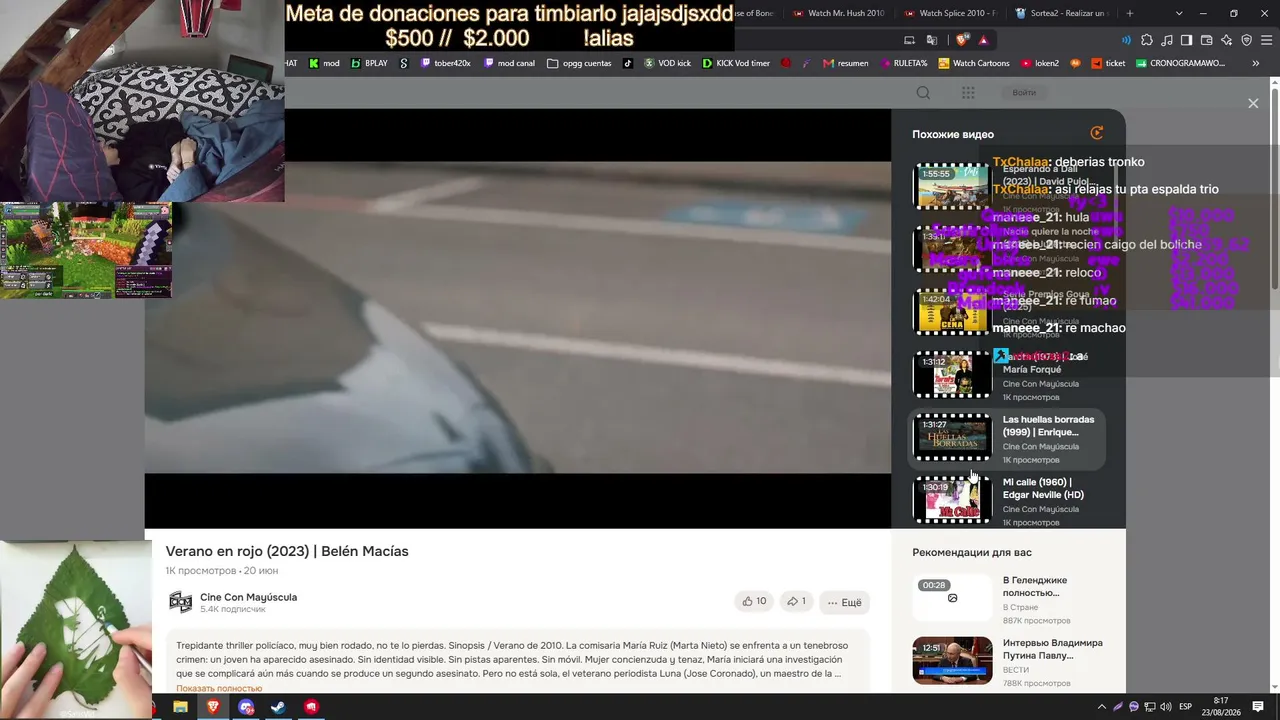
Task: Open Las huellas borradas video thumbnail
Action: tap(952, 437)
